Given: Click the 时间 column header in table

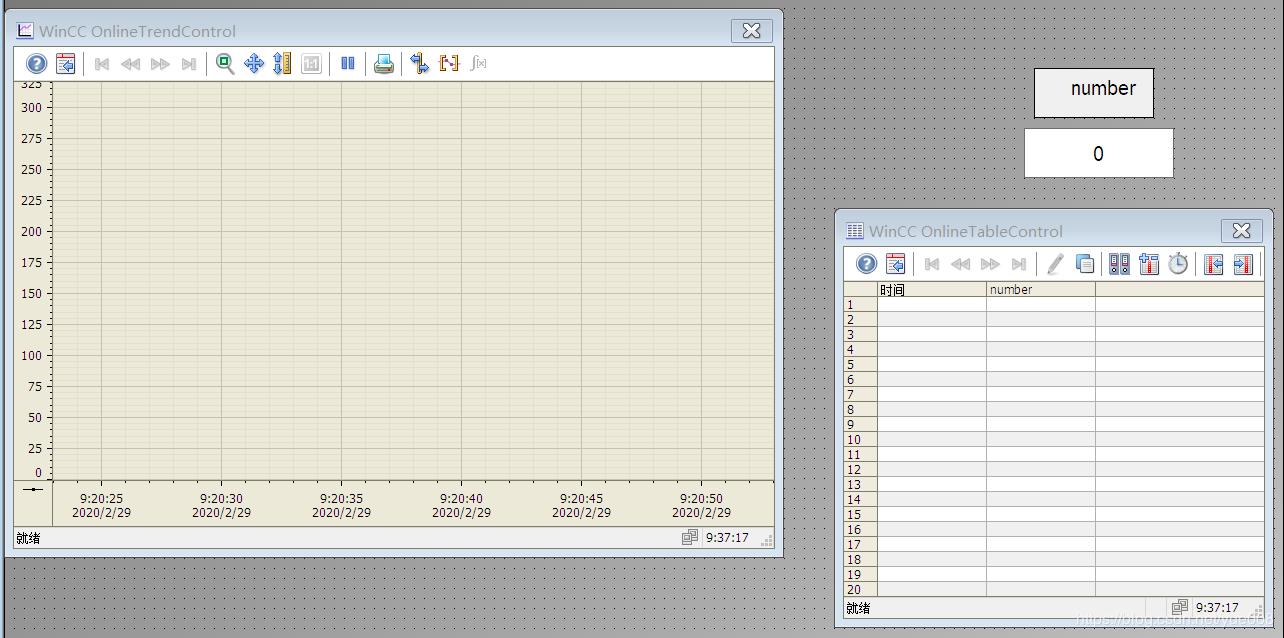Looking at the screenshot, I should point(932,290).
